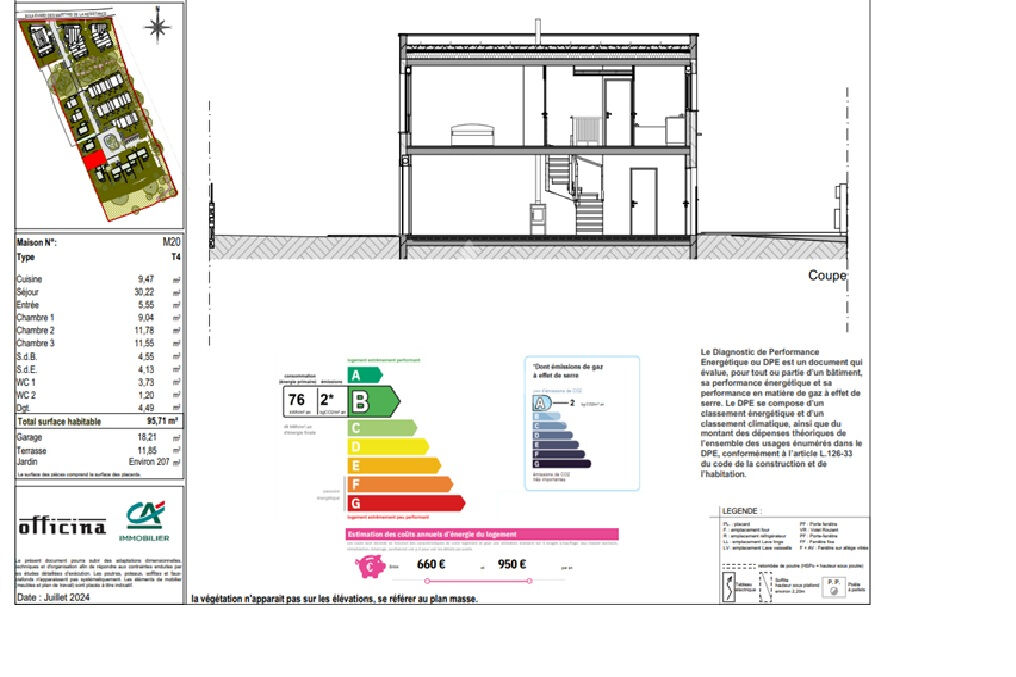This screenshot has height=677, width=1016.
Task: Select the red G energy class bar
Action: [x=404, y=503]
